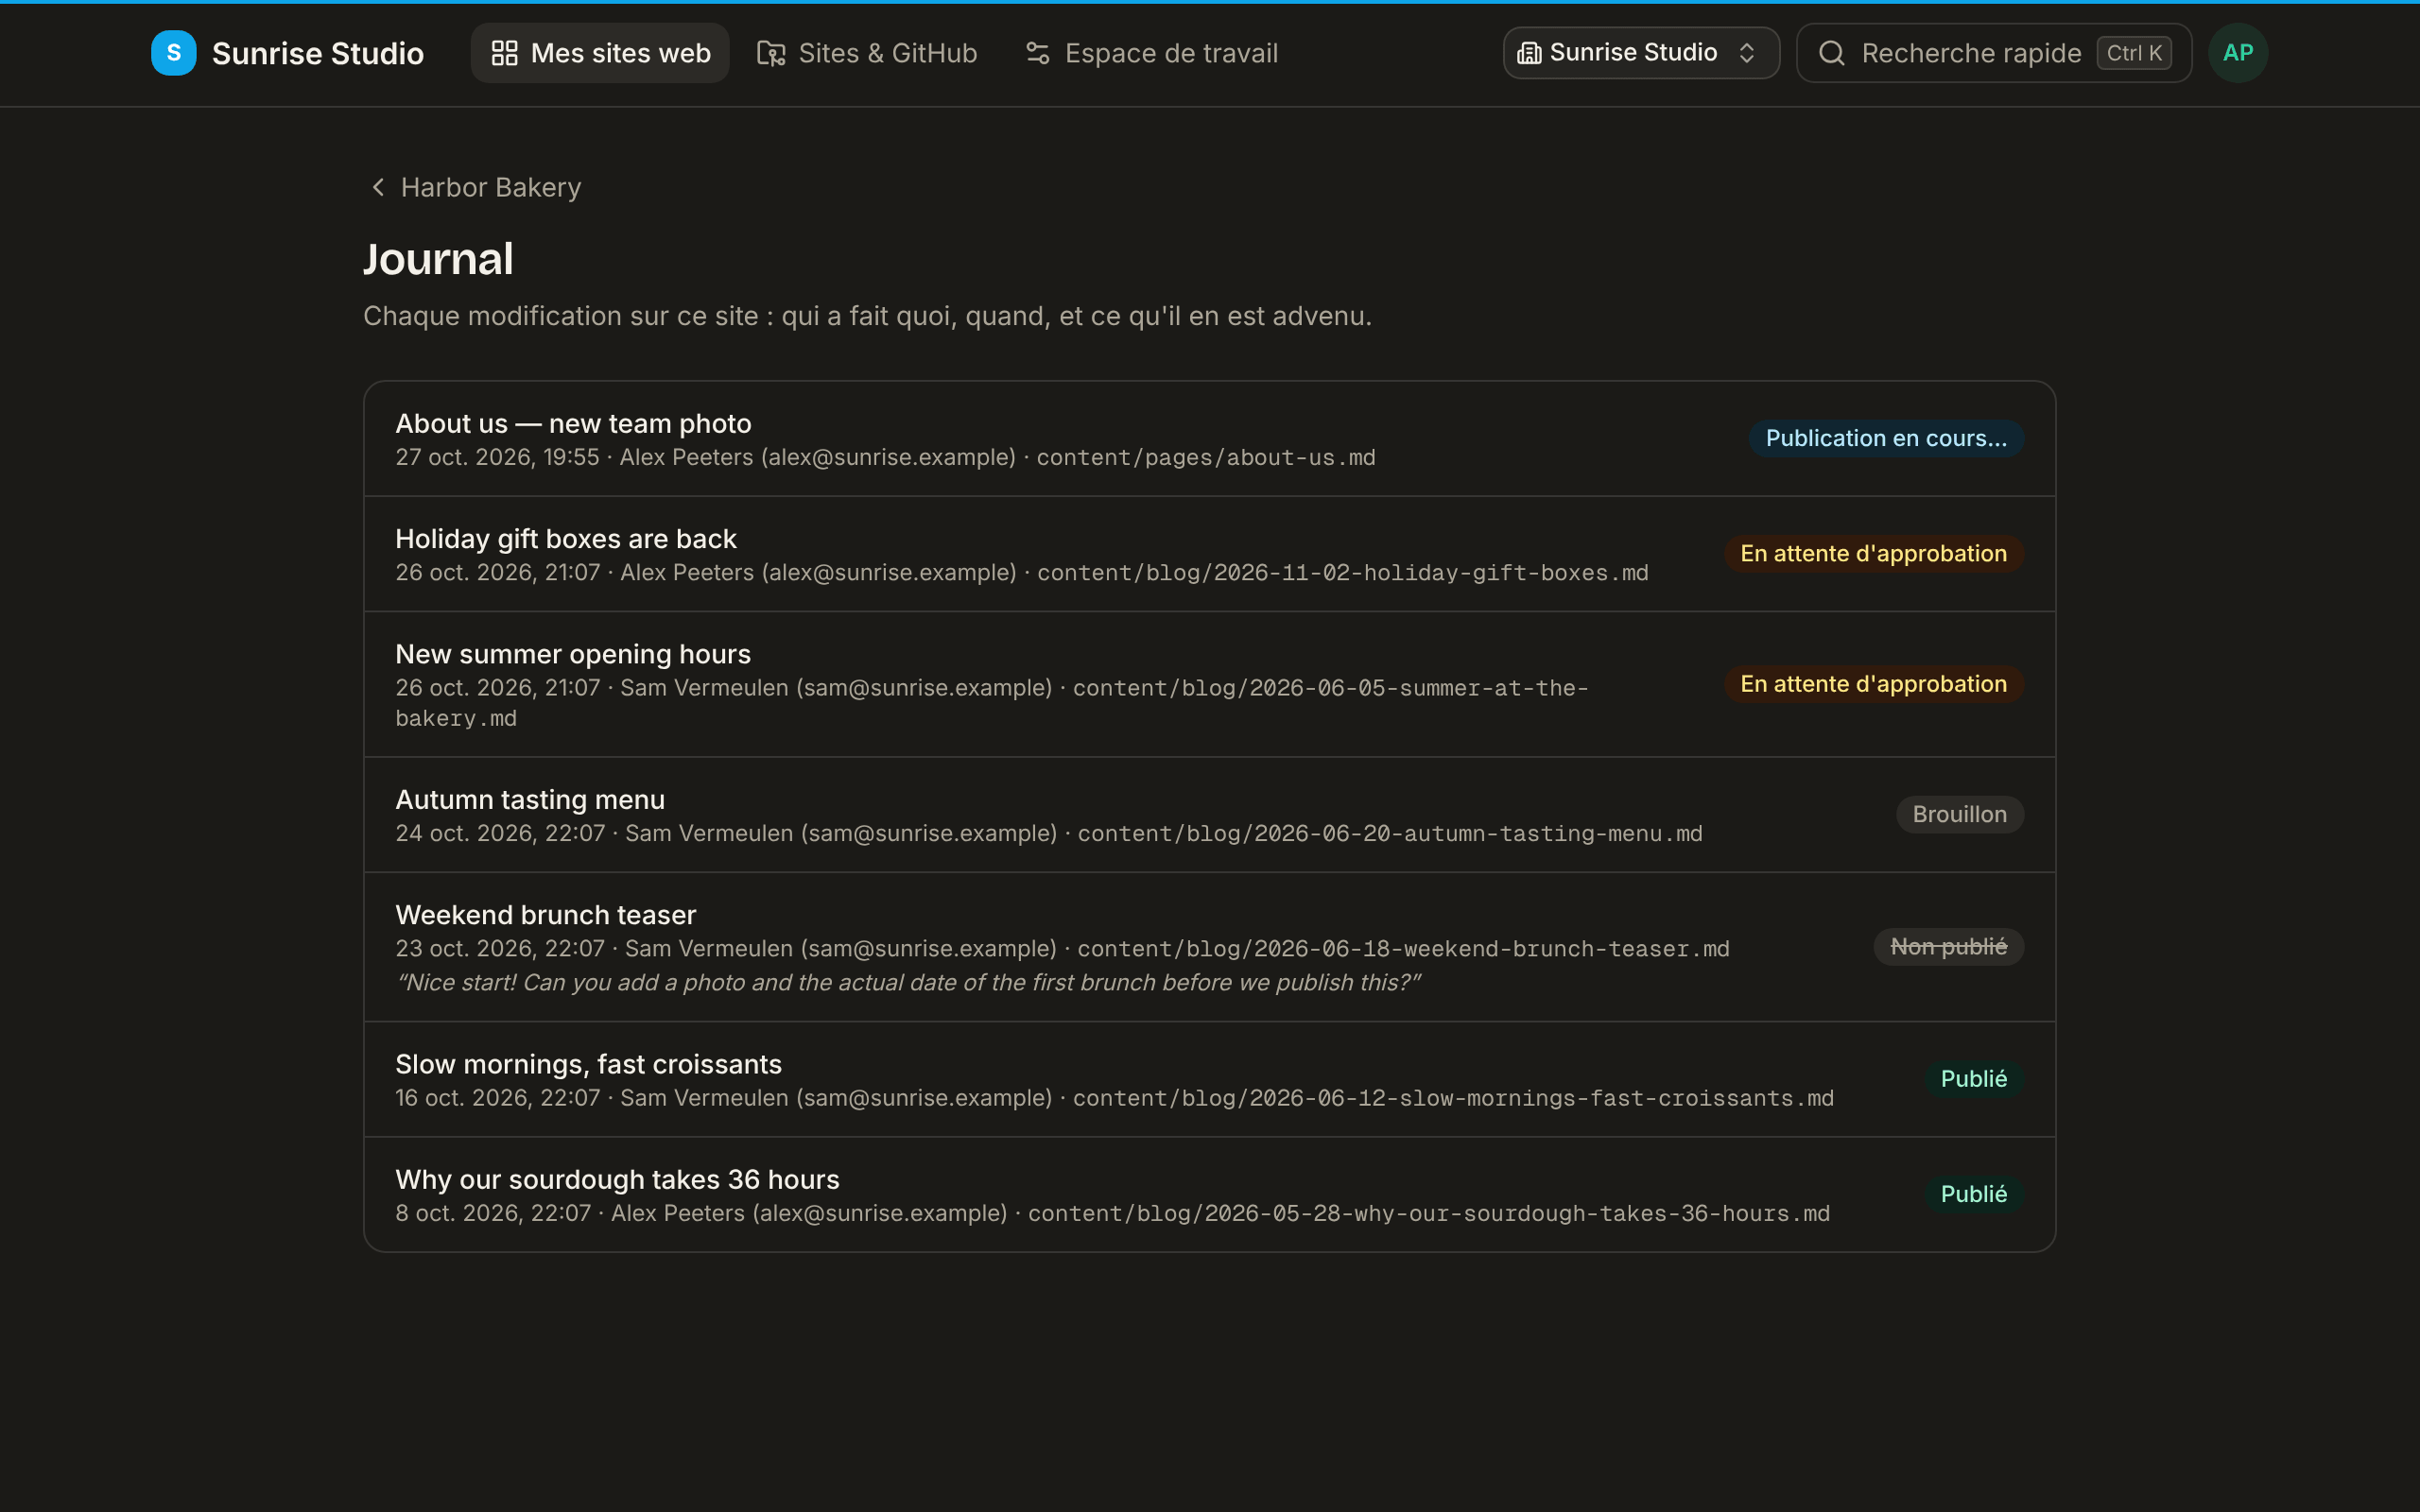Click the sliders icon beside Espace de travail
Image resolution: width=2420 pixels, height=1512 pixels.
(1038, 53)
